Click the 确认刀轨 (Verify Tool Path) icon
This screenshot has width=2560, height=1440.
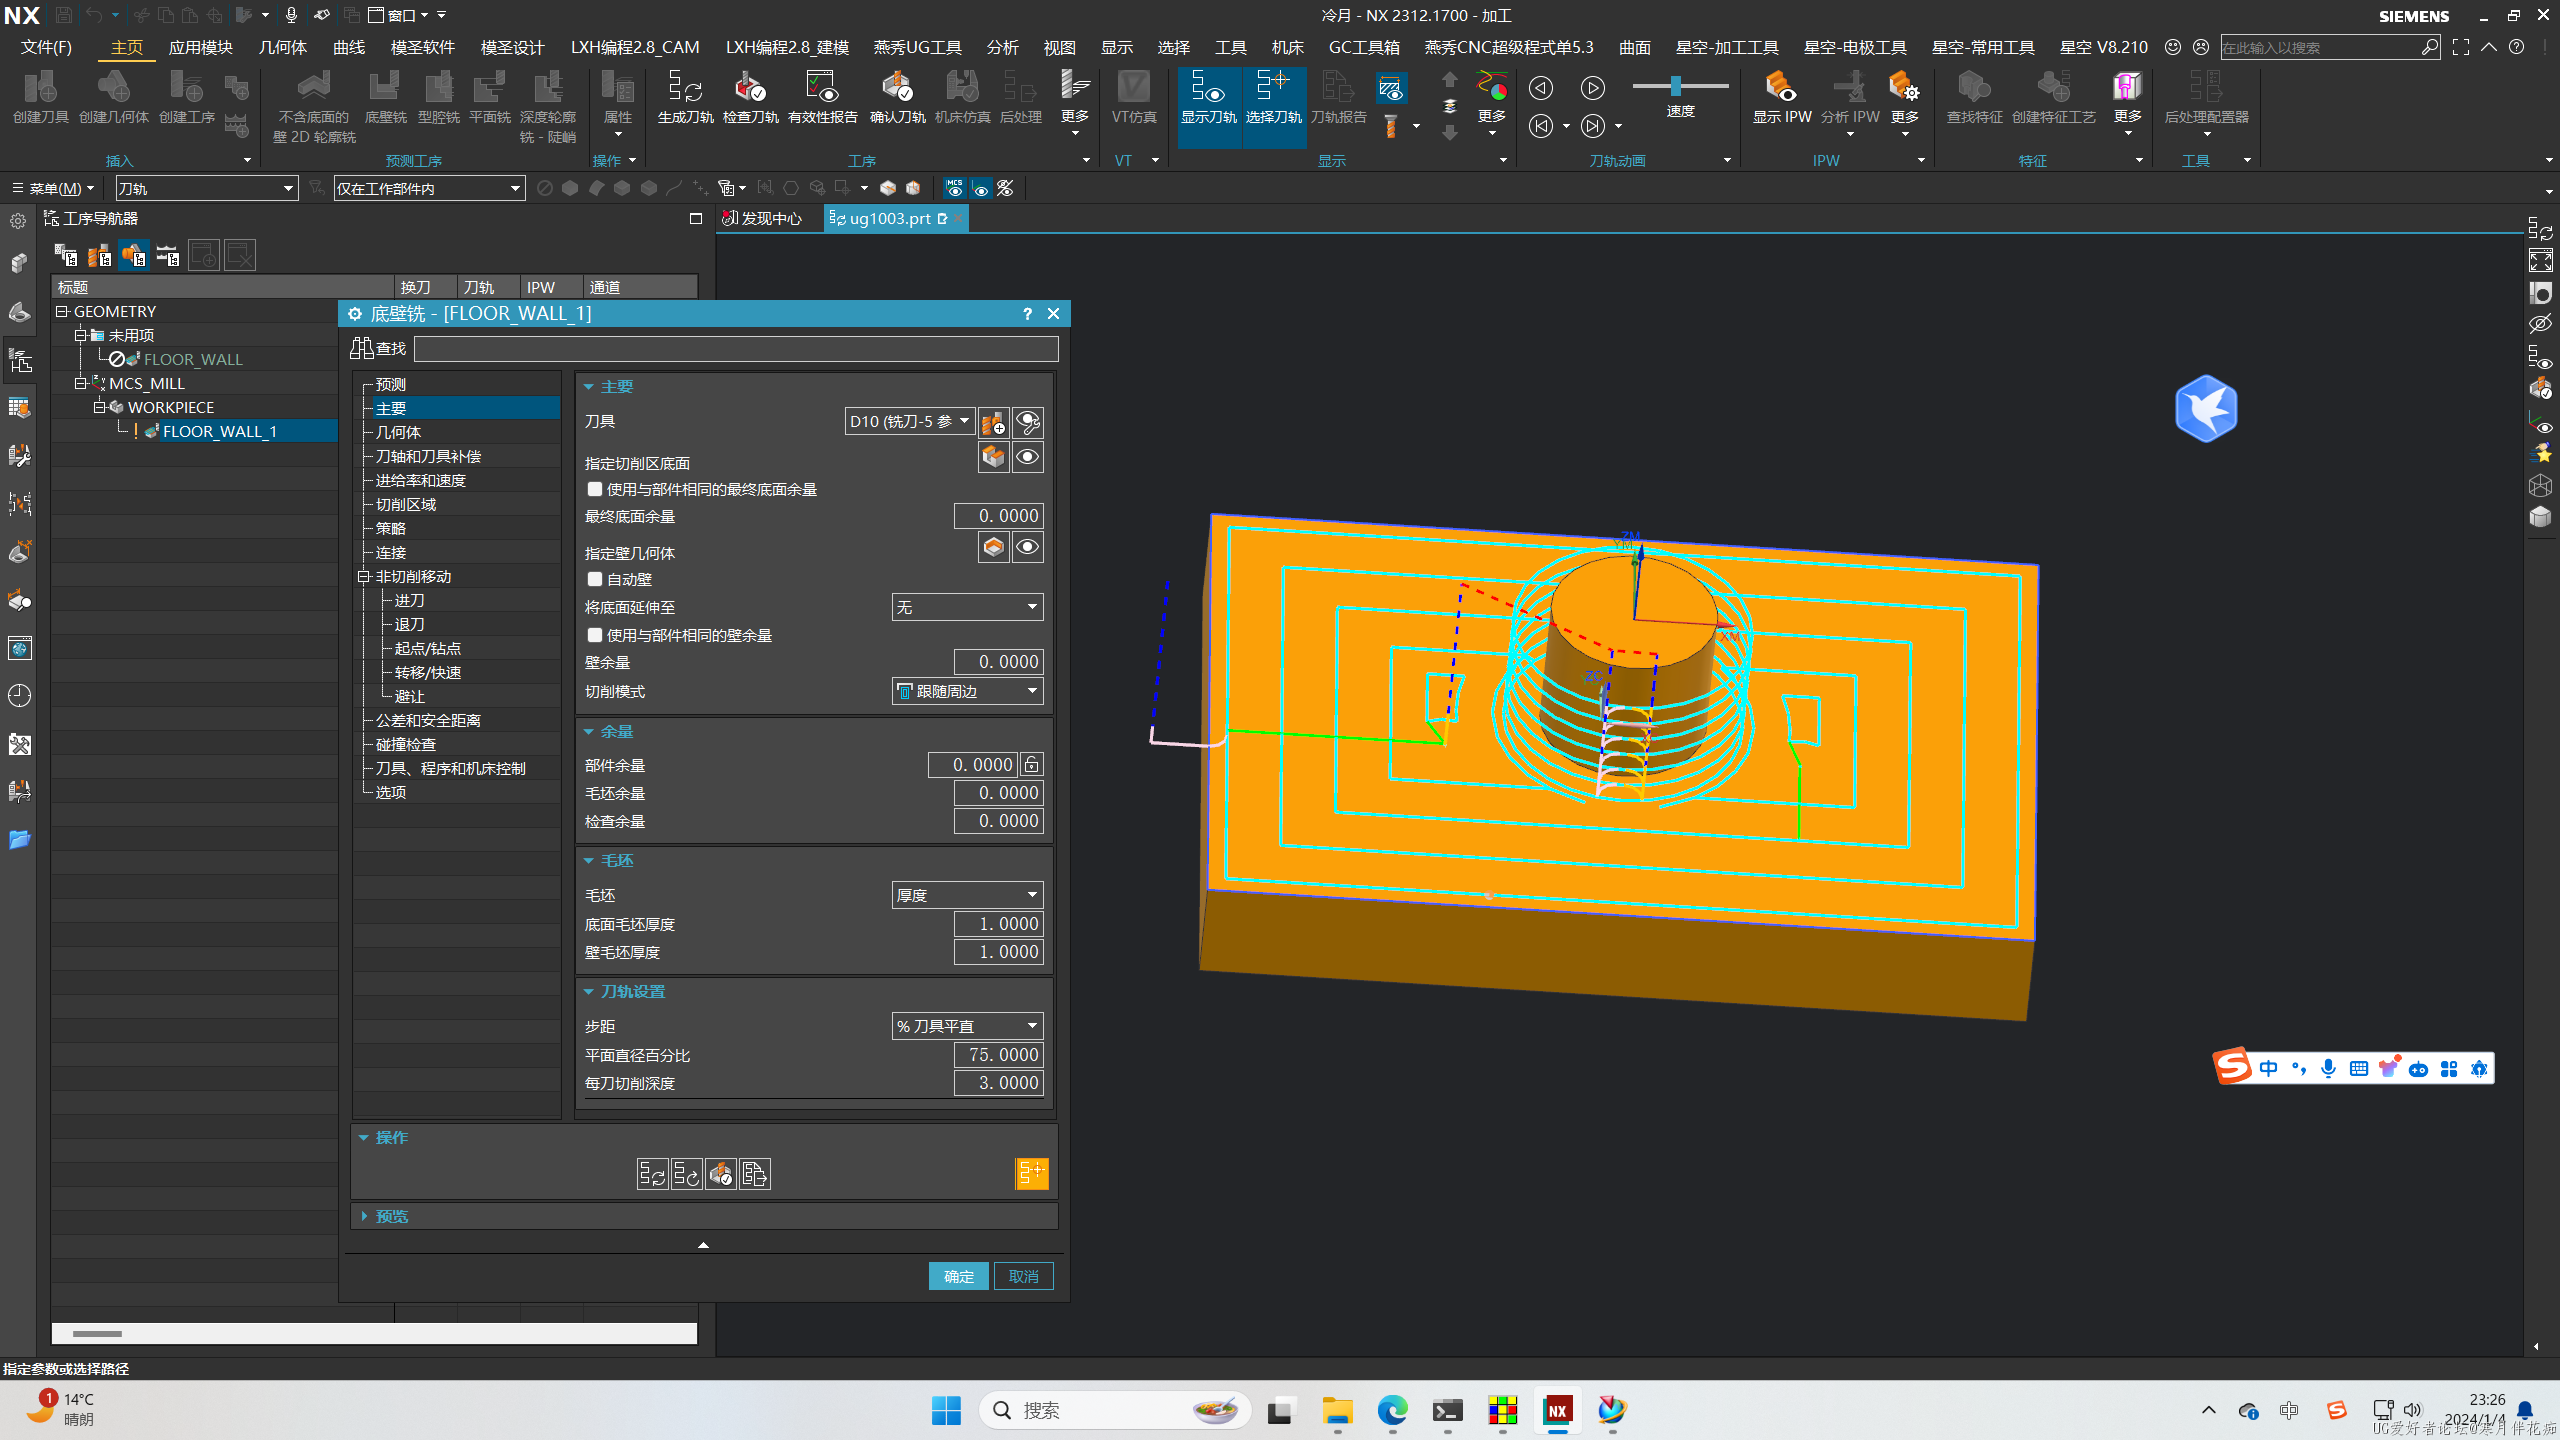point(897,98)
